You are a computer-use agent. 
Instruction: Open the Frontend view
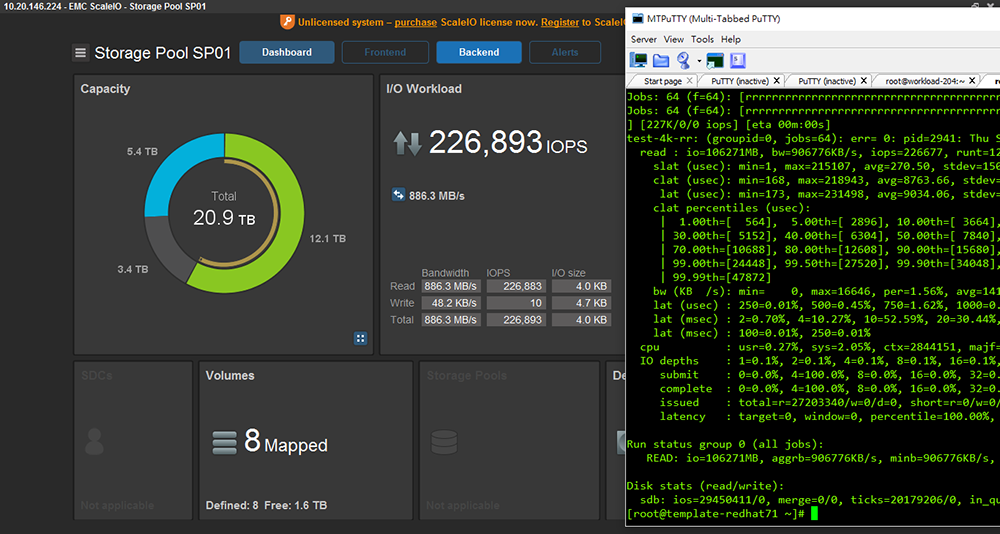coord(385,52)
